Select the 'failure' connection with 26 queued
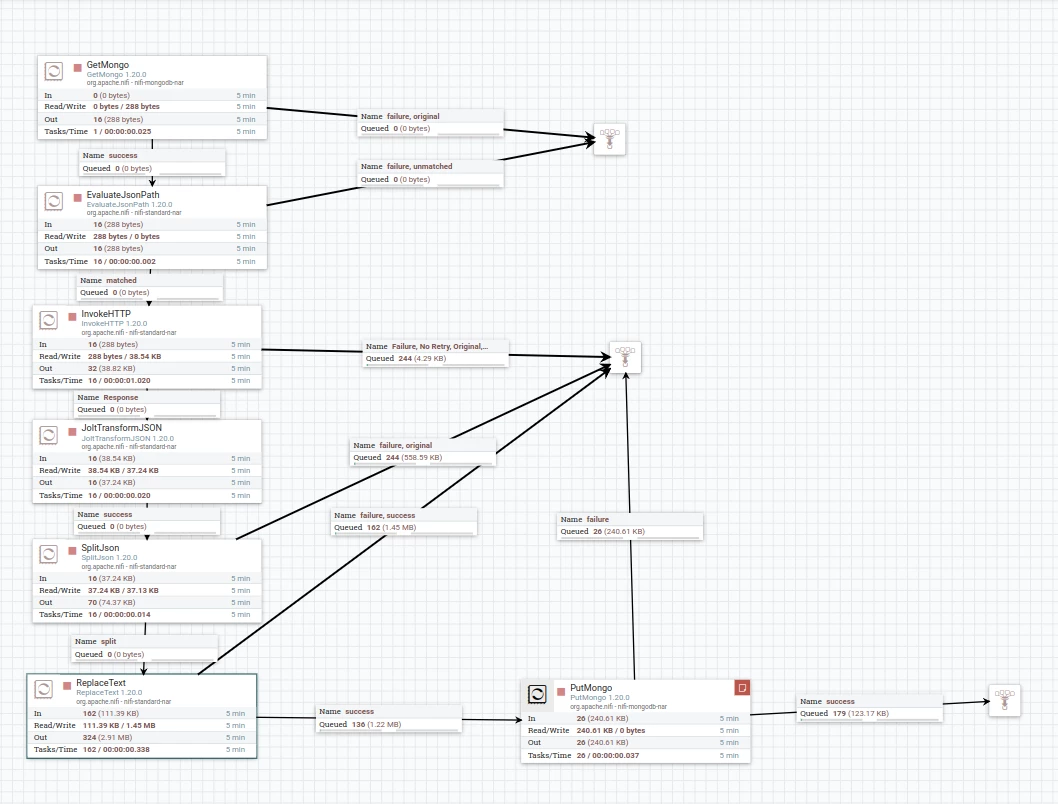The width and height of the screenshot is (1058, 804). [x=630, y=525]
